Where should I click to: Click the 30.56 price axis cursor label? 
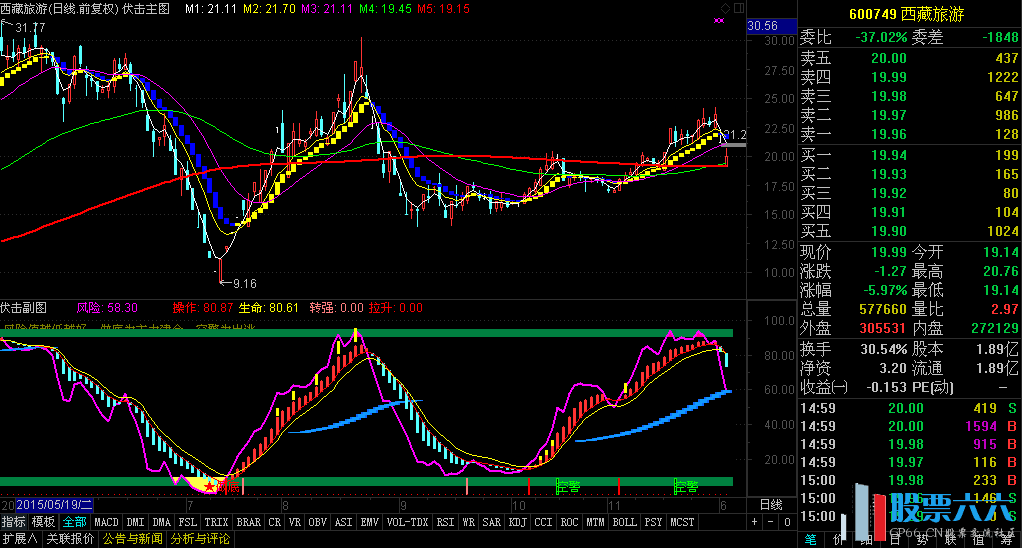coord(771,26)
